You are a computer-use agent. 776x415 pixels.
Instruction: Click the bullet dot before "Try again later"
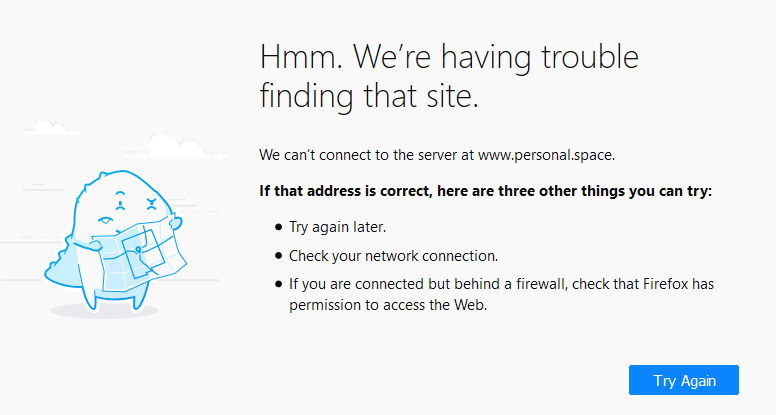coord(279,227)
